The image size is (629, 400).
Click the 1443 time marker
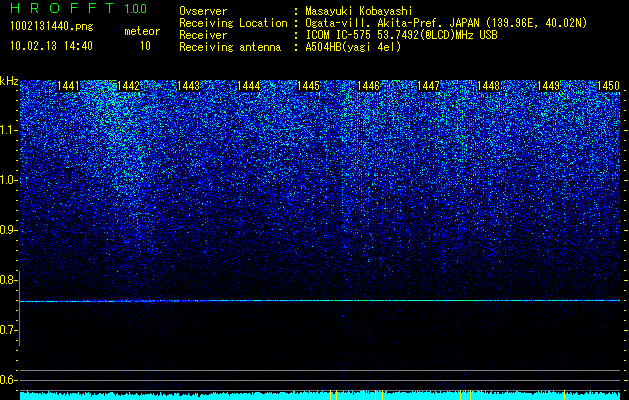coord(189,86)
